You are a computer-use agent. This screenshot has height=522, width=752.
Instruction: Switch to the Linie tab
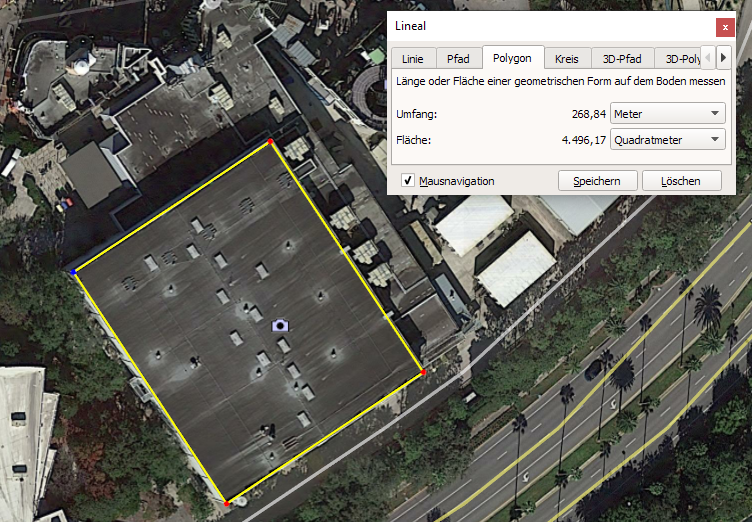point(411,59)
